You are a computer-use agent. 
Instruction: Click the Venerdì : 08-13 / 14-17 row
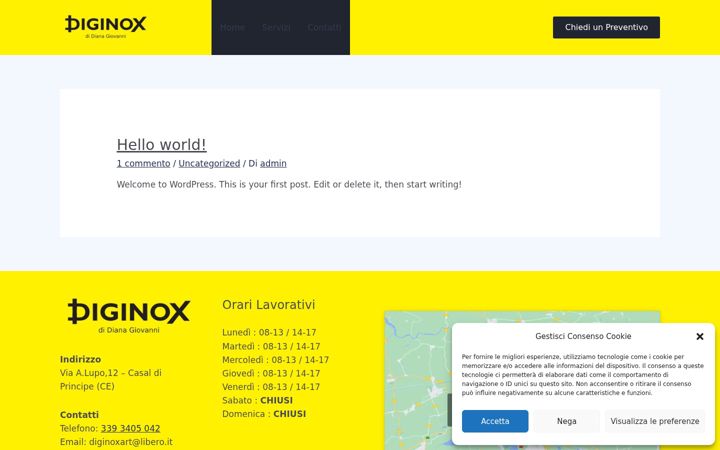[271, 387]
